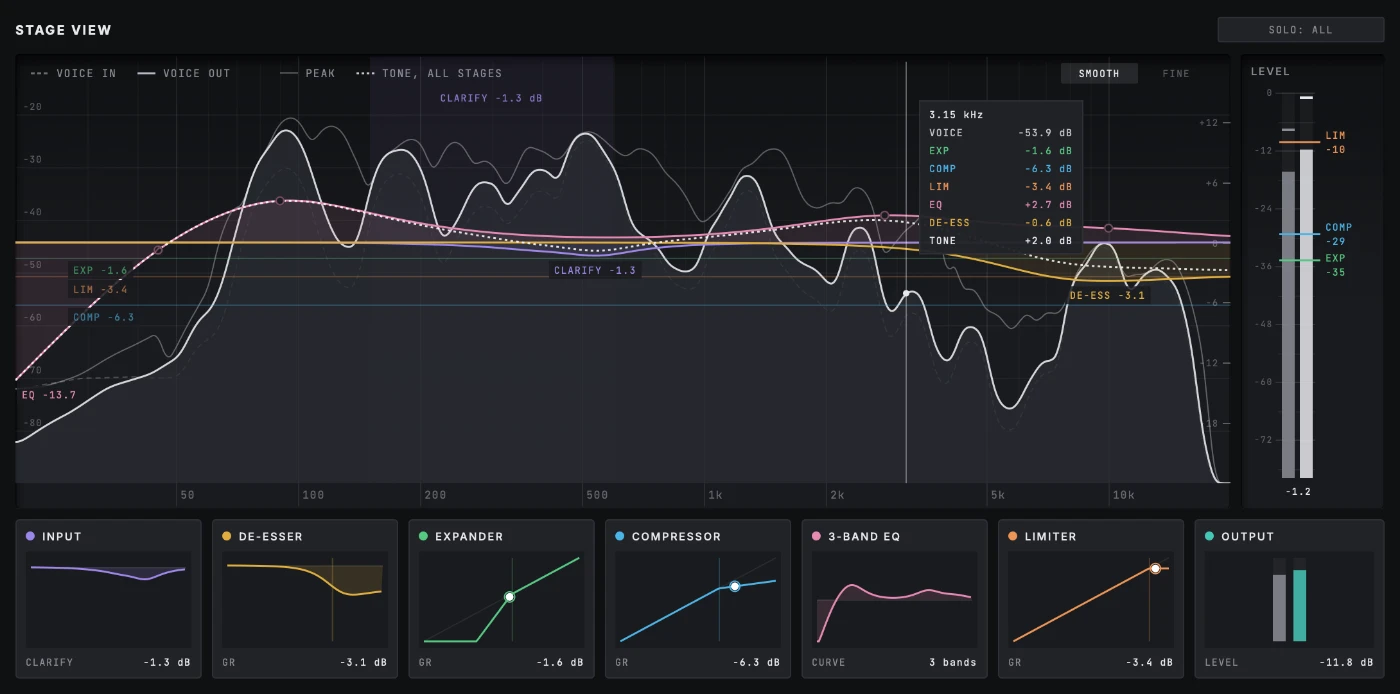The width and height of the screenshot is (1400, 694).
Task: Grab the expander threshold knee handle
Action: [x=509, y=596]
